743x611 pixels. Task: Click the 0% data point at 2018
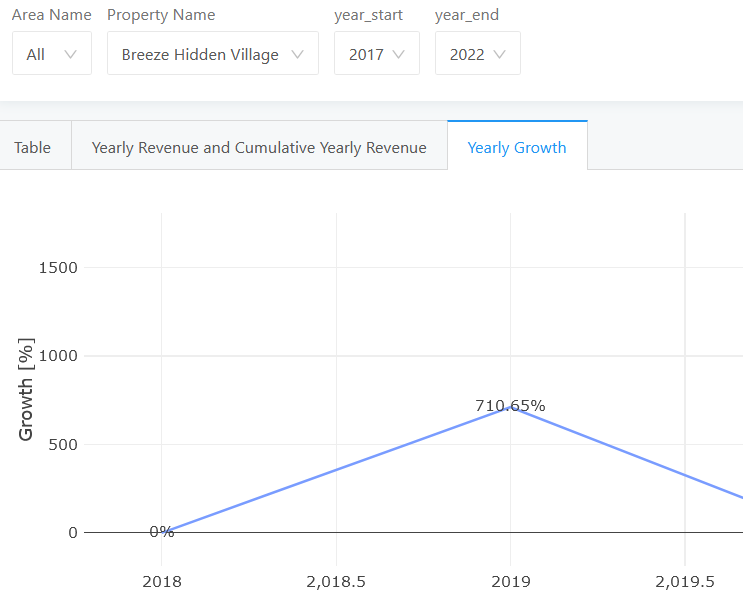coord(162,532)
